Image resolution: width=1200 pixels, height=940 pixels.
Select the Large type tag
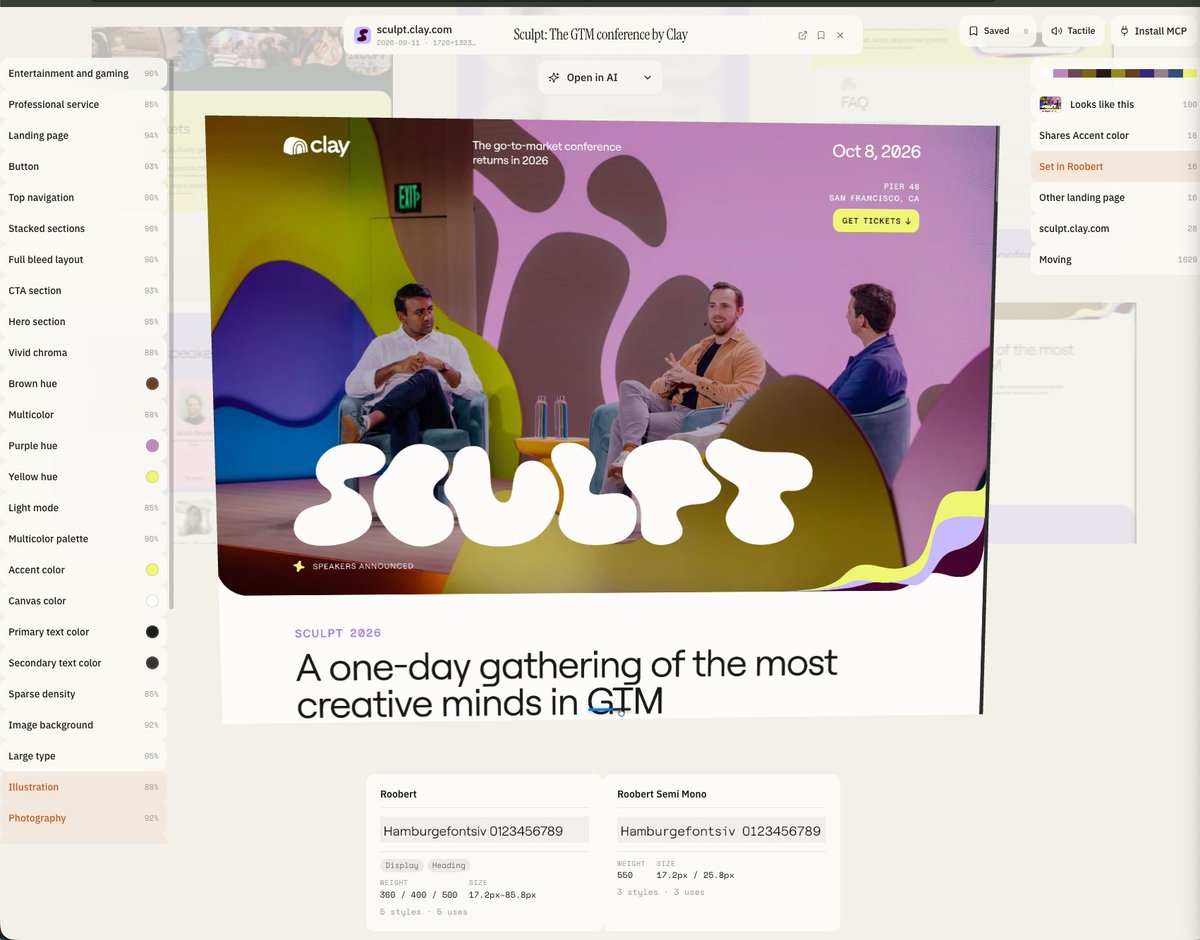coord(83,756)
